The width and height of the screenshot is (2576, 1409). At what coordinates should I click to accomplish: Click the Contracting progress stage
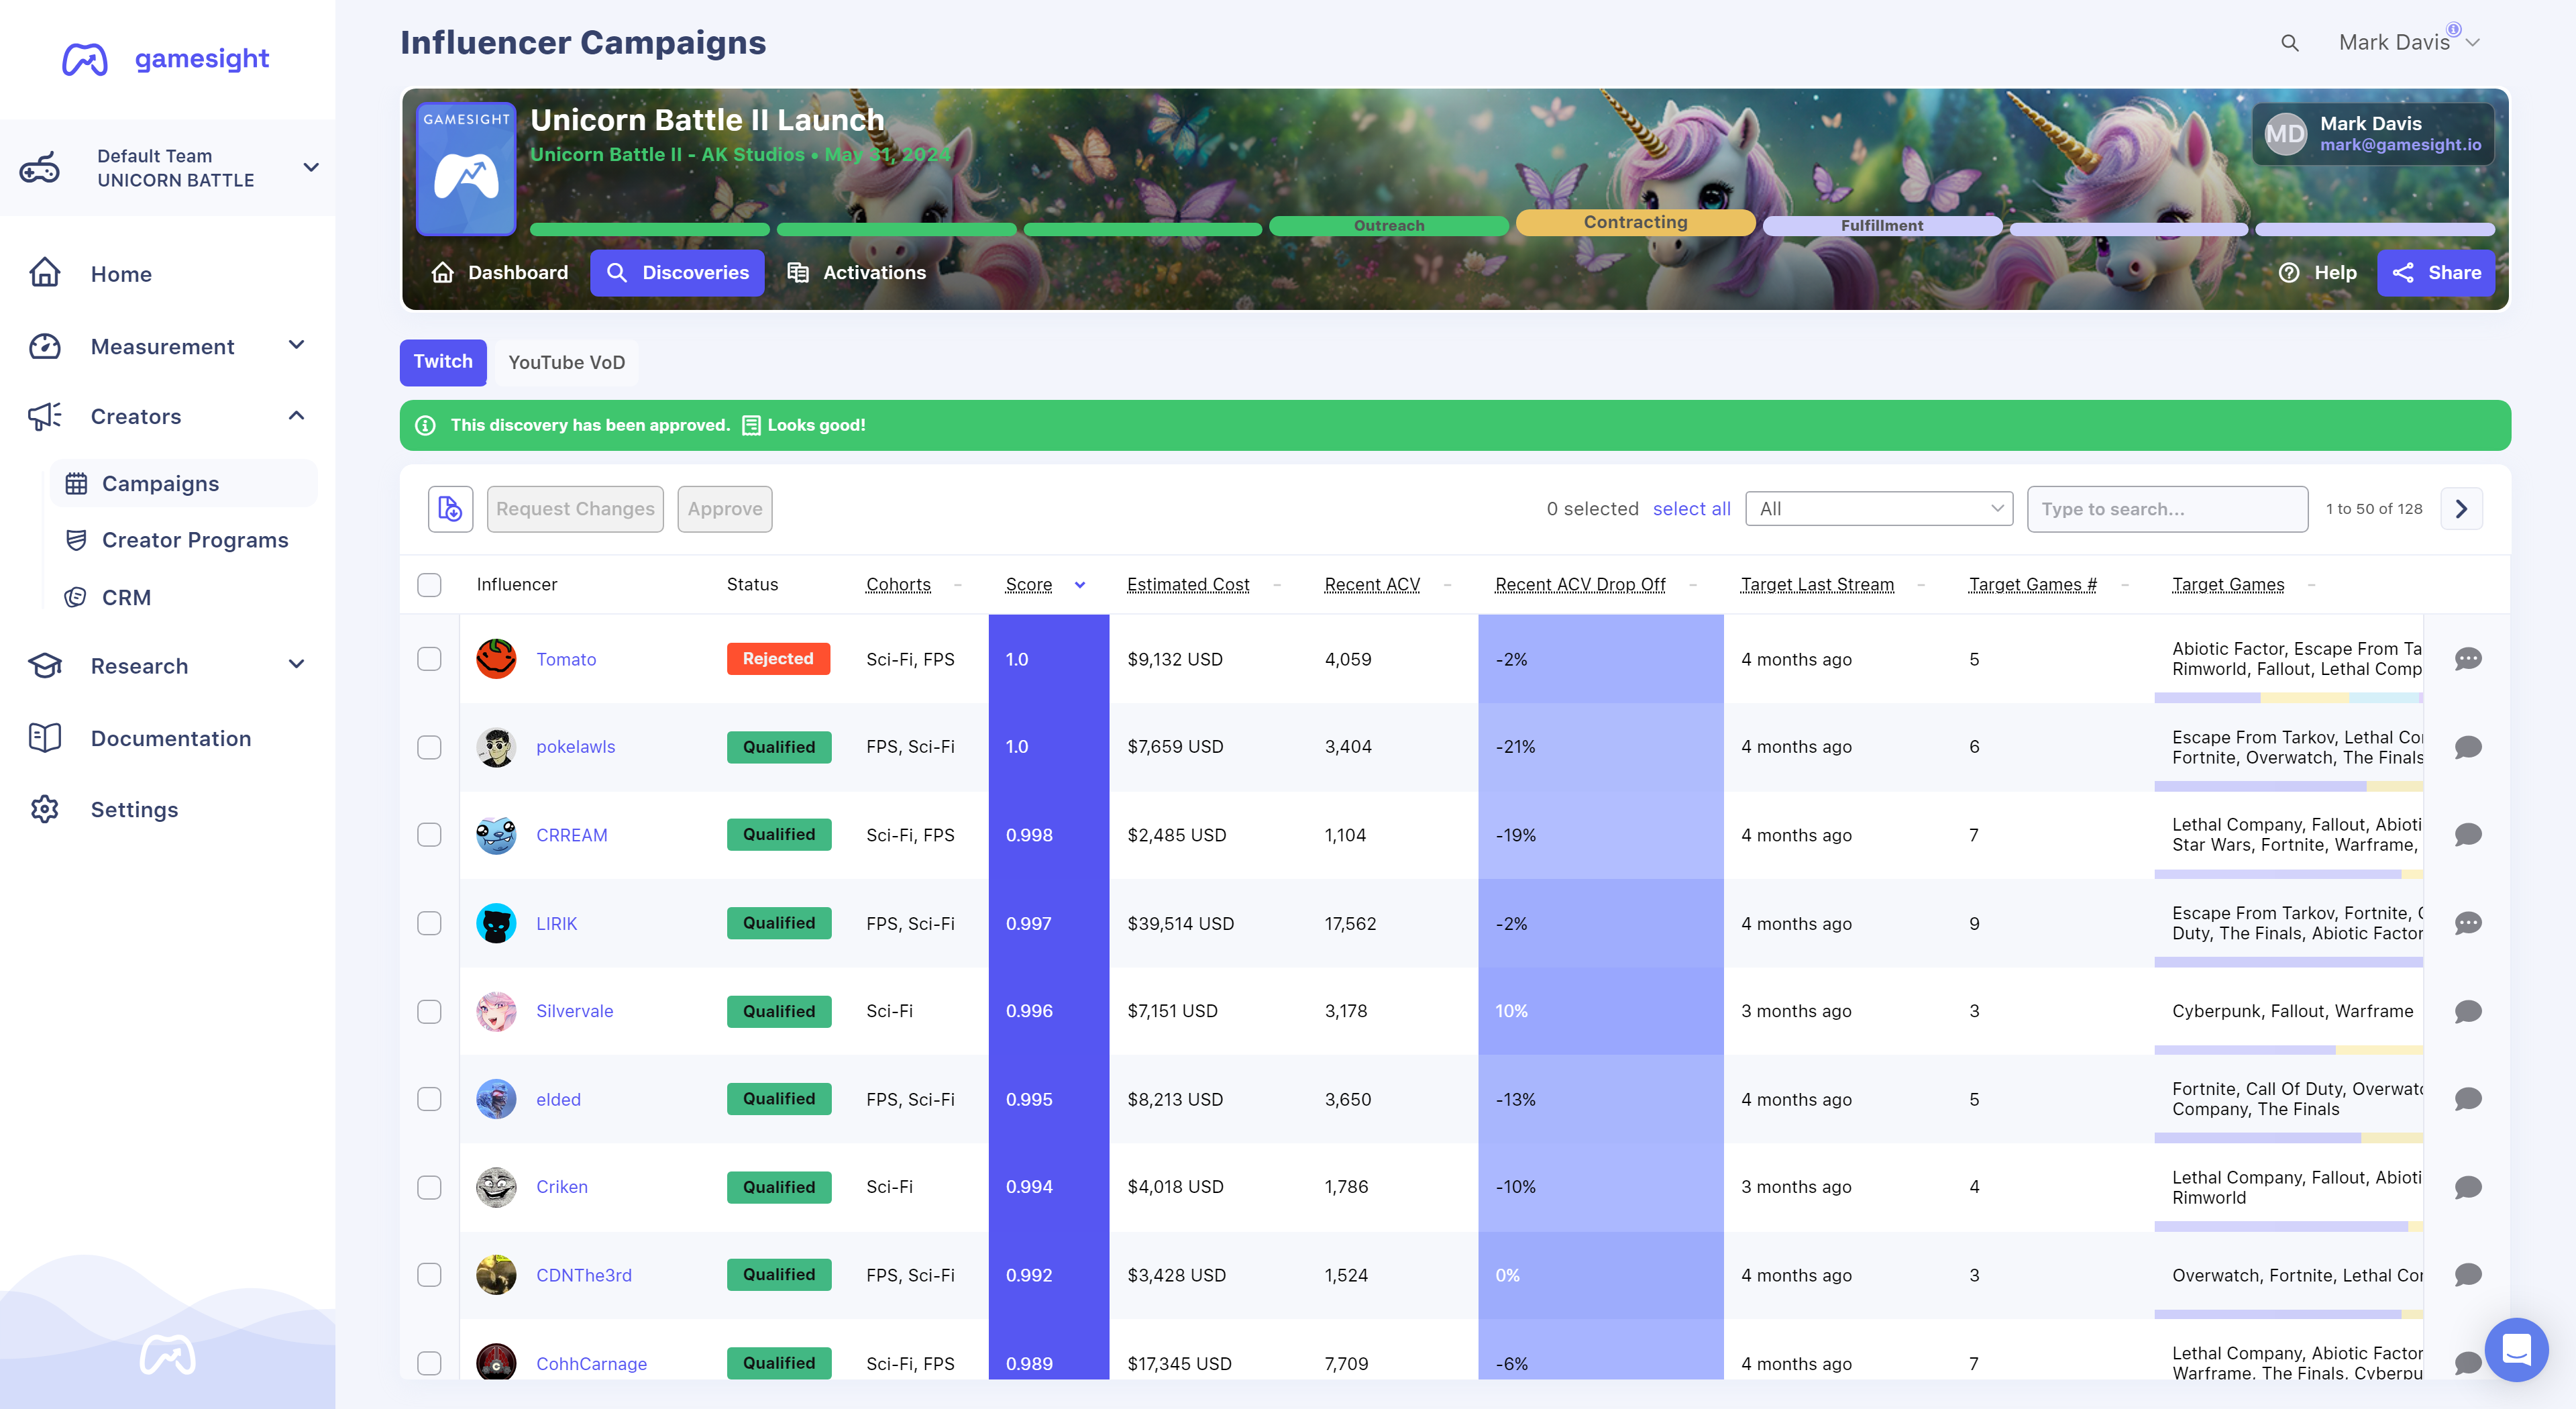pyautogui.click(x=1635, y=222)
